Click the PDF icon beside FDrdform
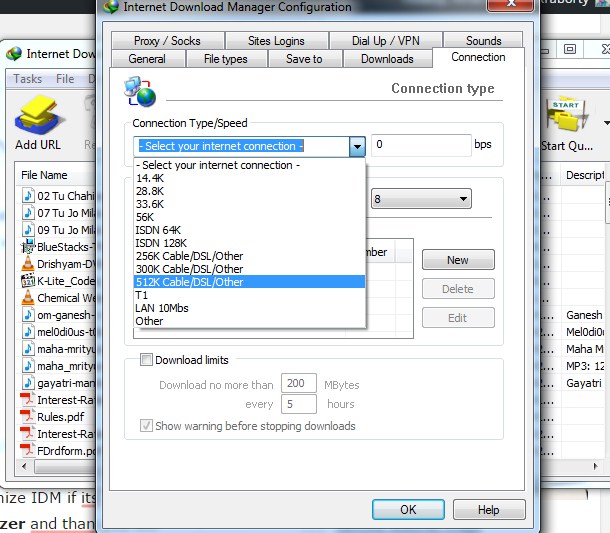The width and height of the screenshot is (610, 533). click(x=28, y=451)
